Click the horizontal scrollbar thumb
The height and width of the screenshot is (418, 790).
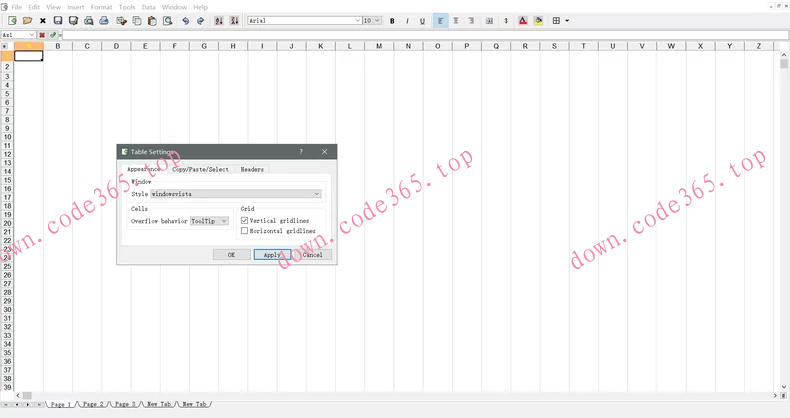pos(27,396)
